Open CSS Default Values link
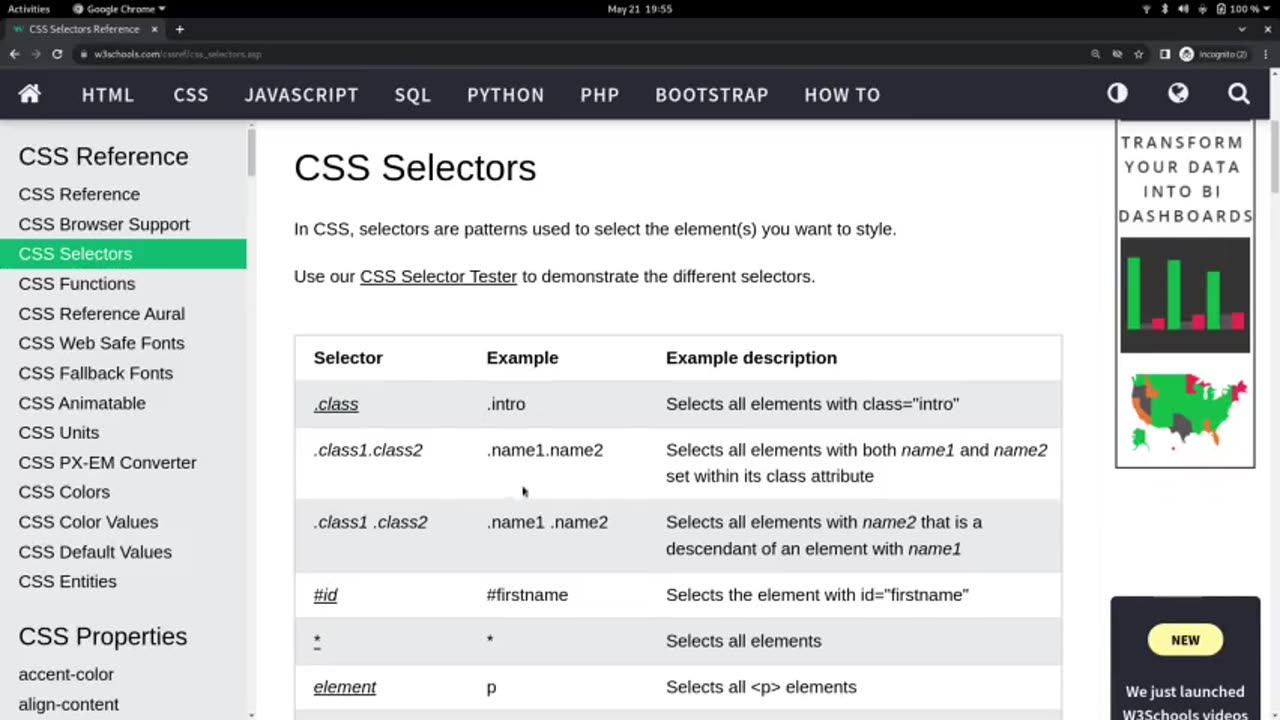 click(95, 552)
